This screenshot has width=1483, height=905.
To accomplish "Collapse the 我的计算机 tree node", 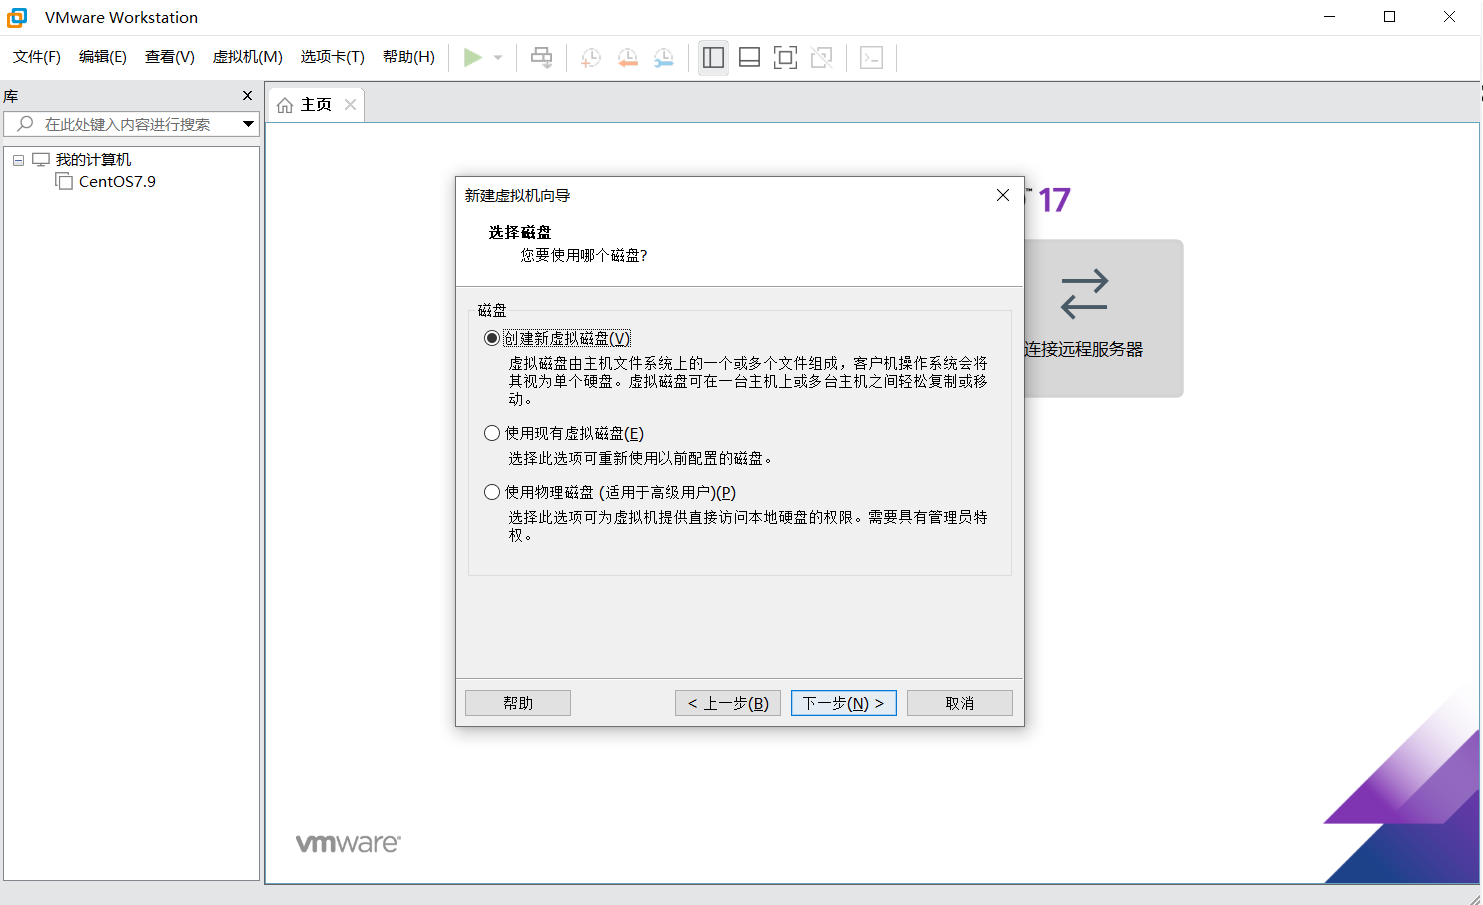I will (x=18, y=160).
